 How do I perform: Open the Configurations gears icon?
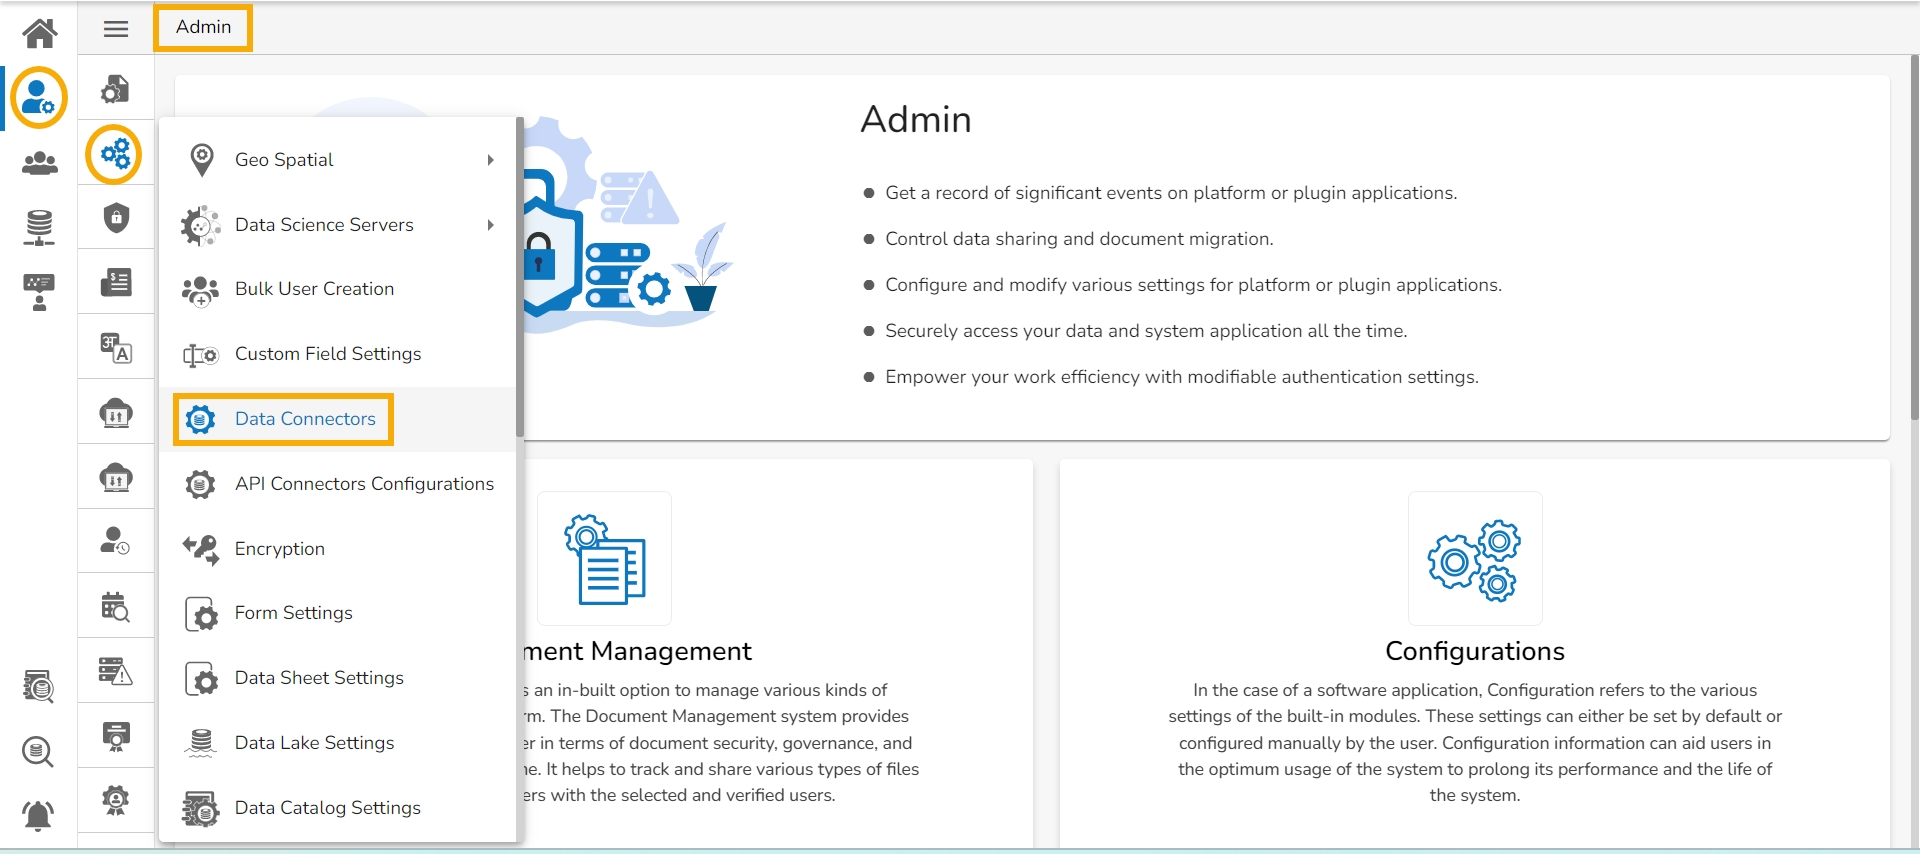pyautogui.click(x=115, y=154)
